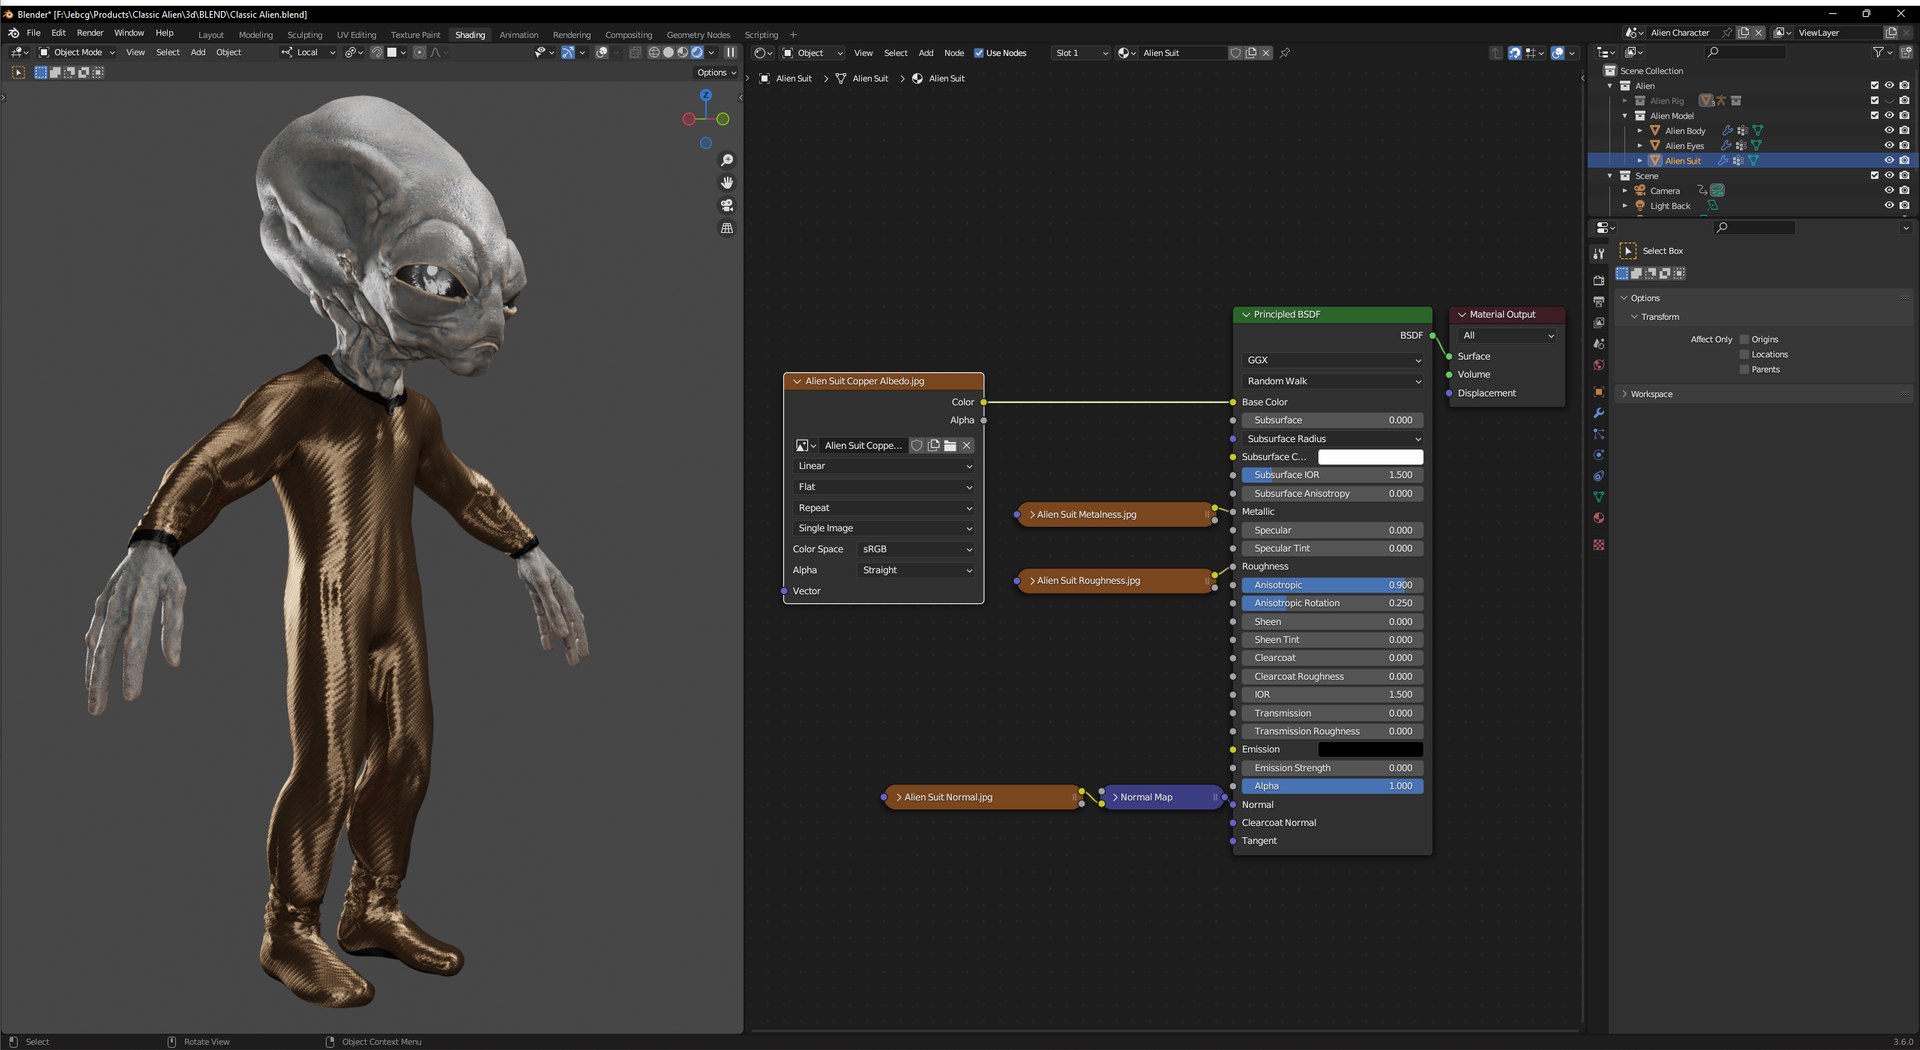Expand the Normal Map node
This screenshot has height=1050, width=1920.
pyautogui.click(x=1115, y=798)
